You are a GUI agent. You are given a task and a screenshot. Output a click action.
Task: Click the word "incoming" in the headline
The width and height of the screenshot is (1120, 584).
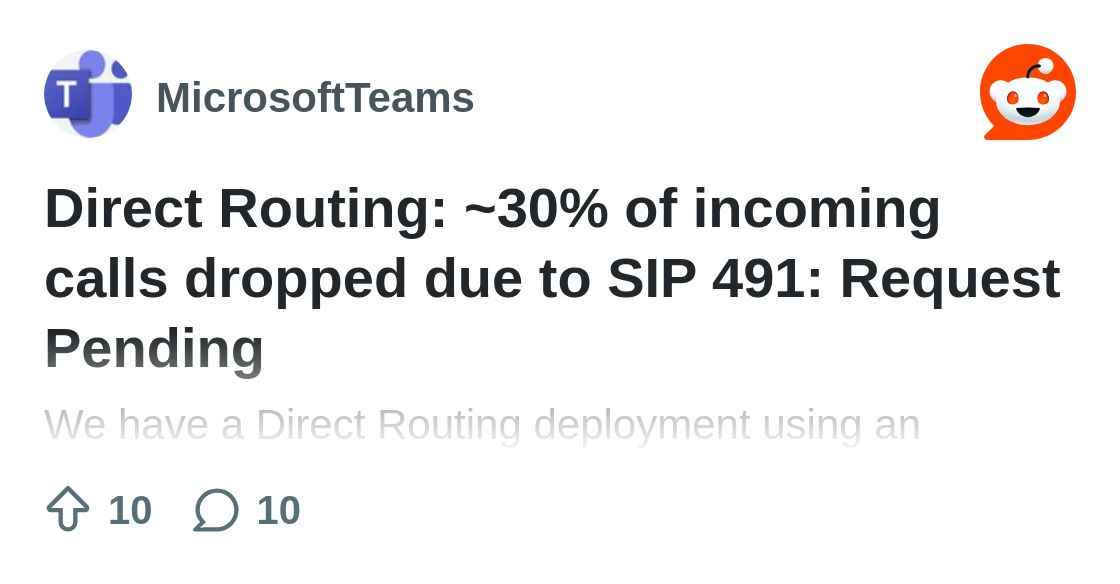[x=817, y=209]
